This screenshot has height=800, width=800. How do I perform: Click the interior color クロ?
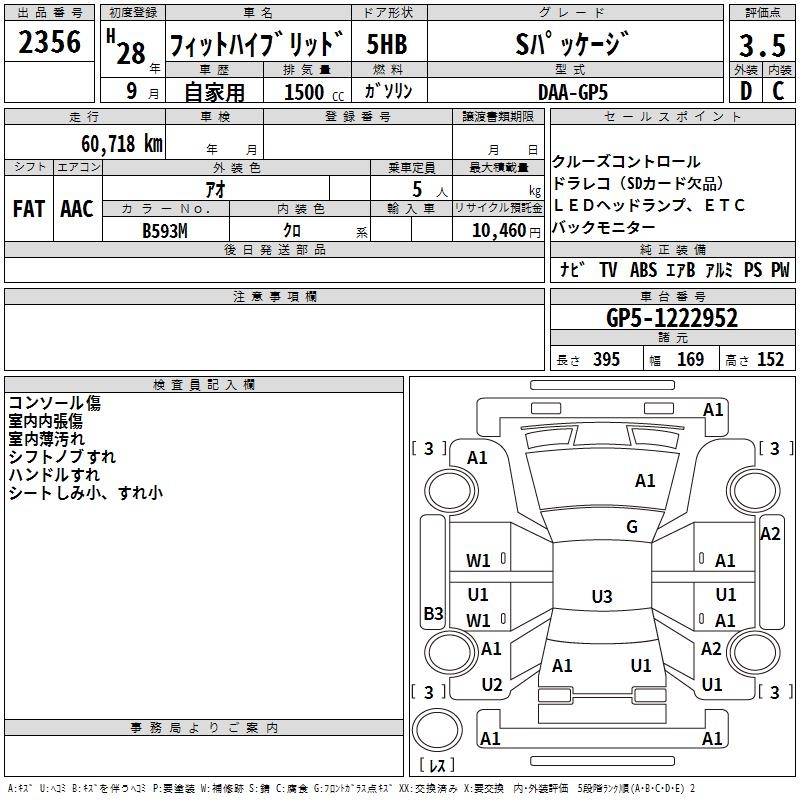[292, 231]
